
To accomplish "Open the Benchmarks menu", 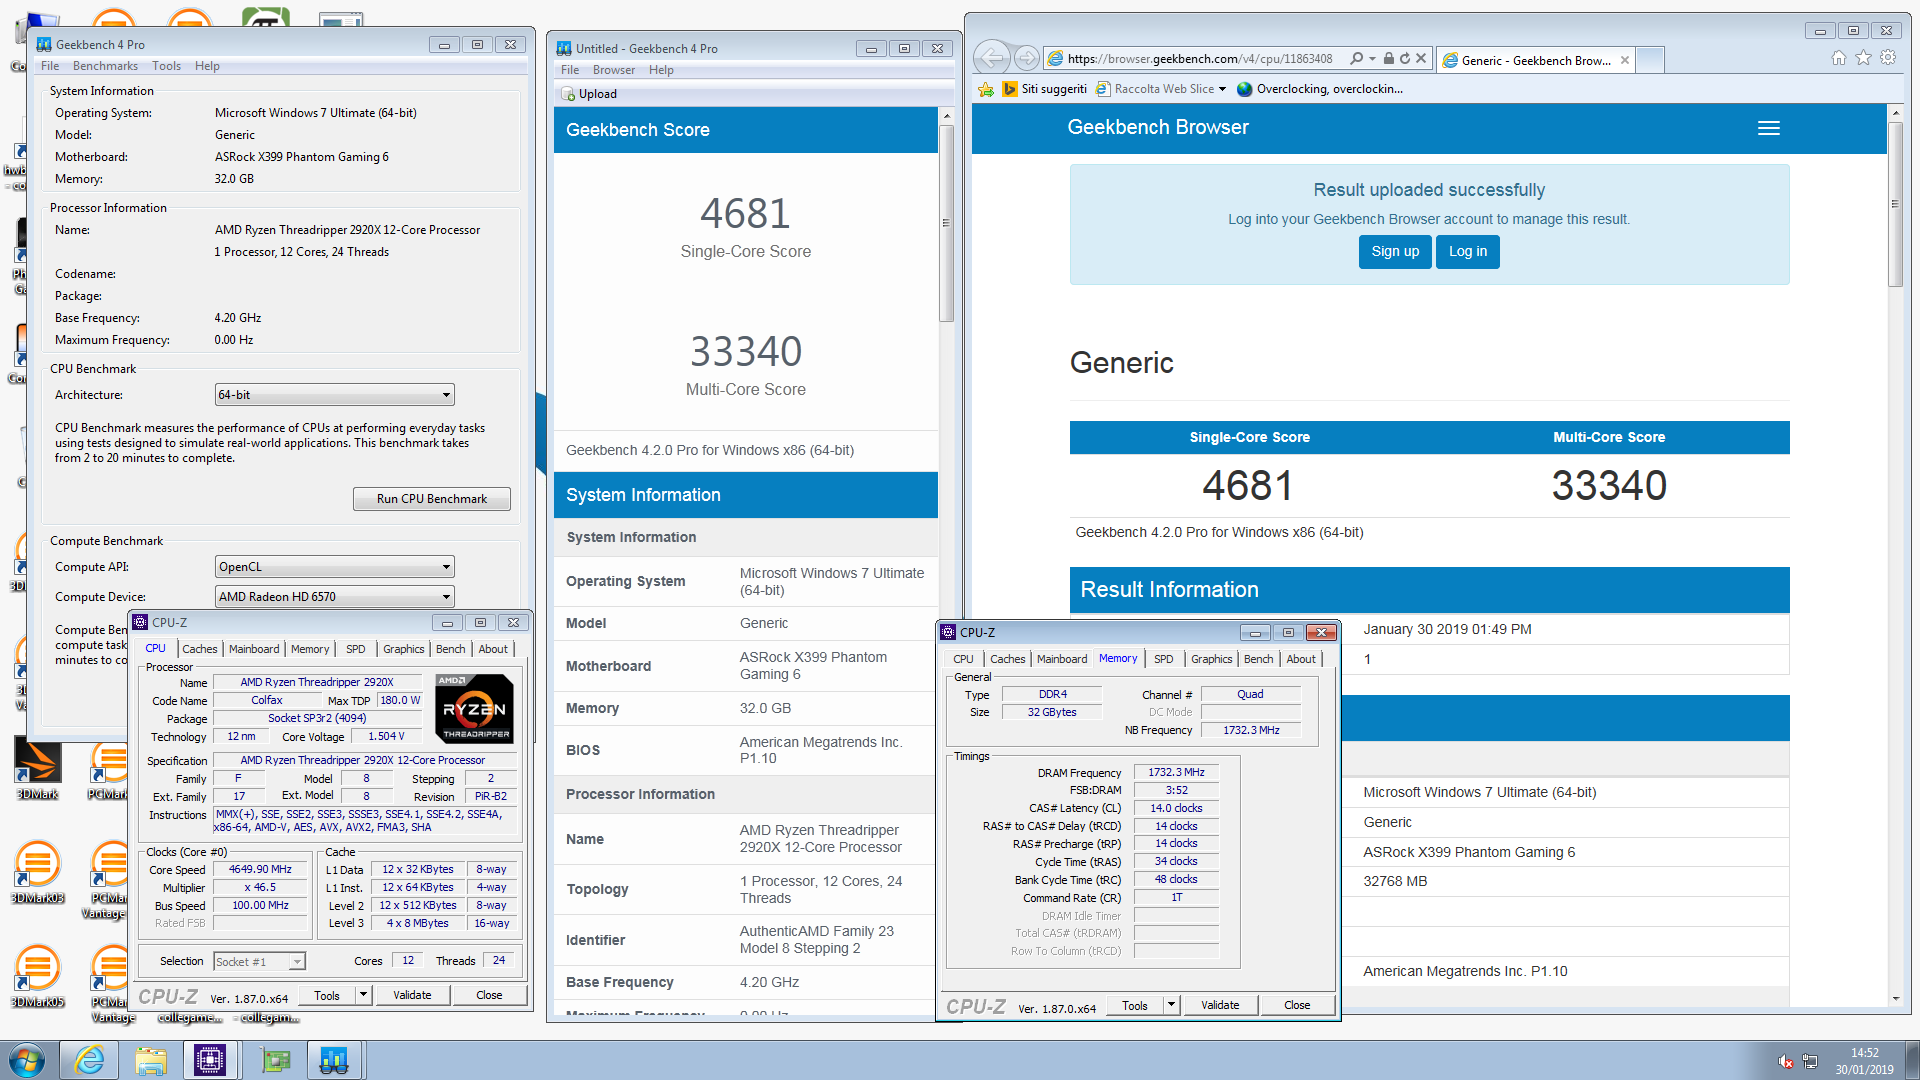I will (x=105, y=66).
